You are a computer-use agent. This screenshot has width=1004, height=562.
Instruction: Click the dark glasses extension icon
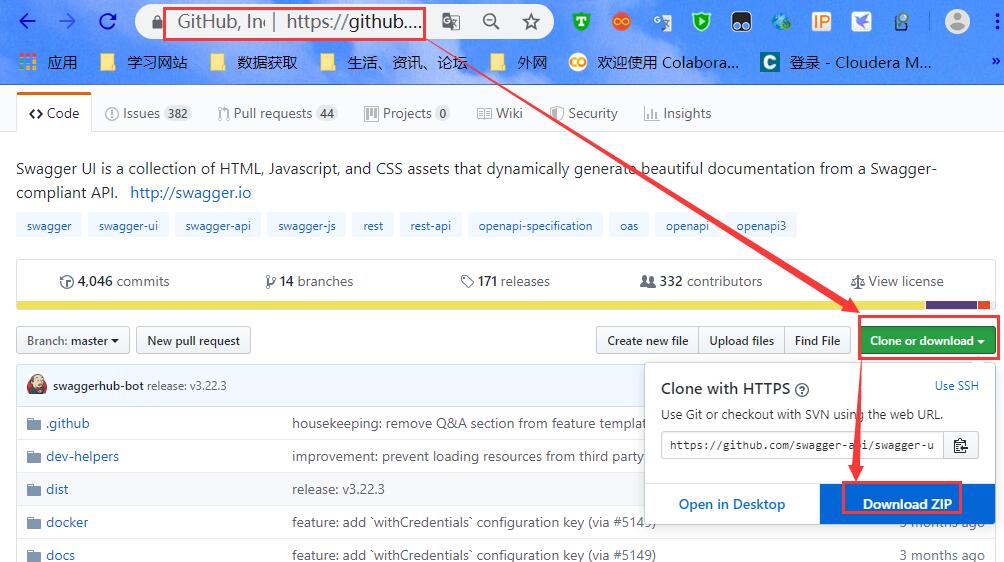click(x=741, y=22)
